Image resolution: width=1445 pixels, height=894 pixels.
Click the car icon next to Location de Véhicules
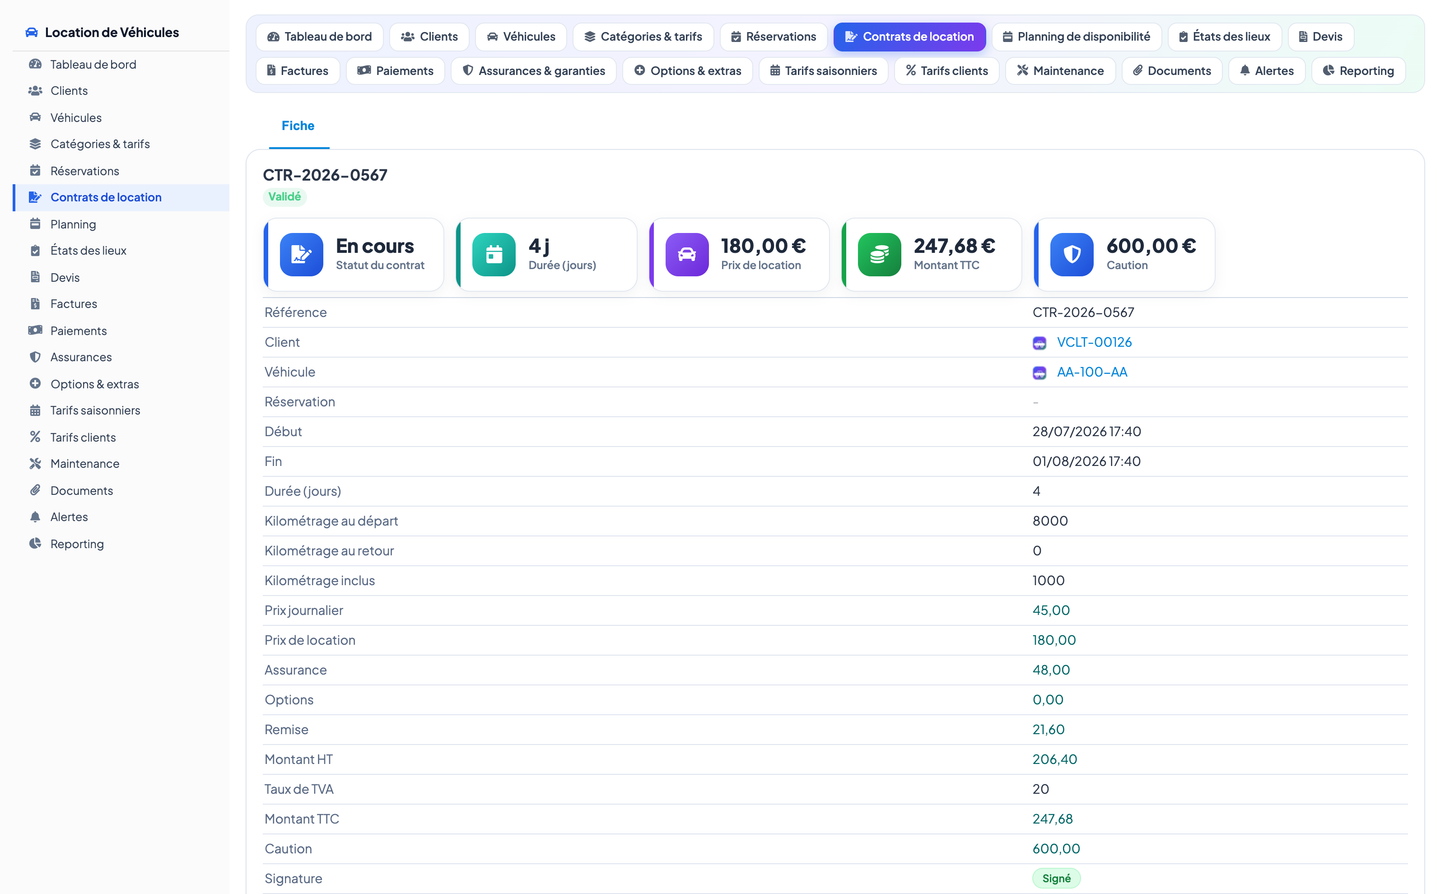coord(32,32)
